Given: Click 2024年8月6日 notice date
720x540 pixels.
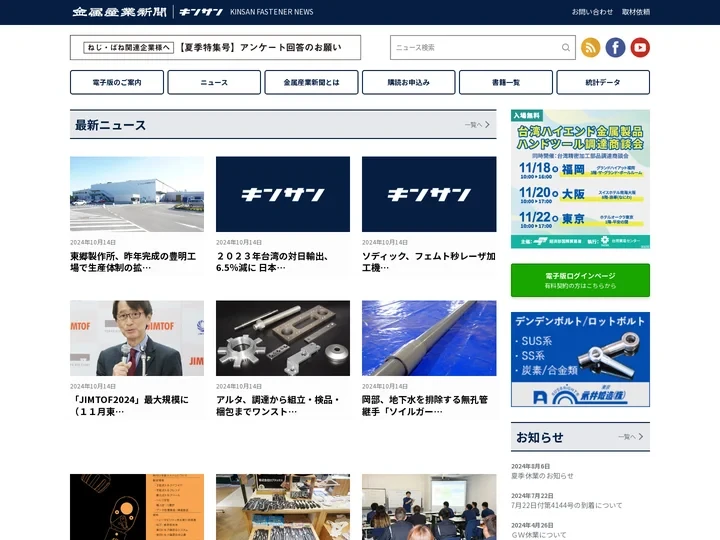Looking at the screenshot, I should (531, 466).
